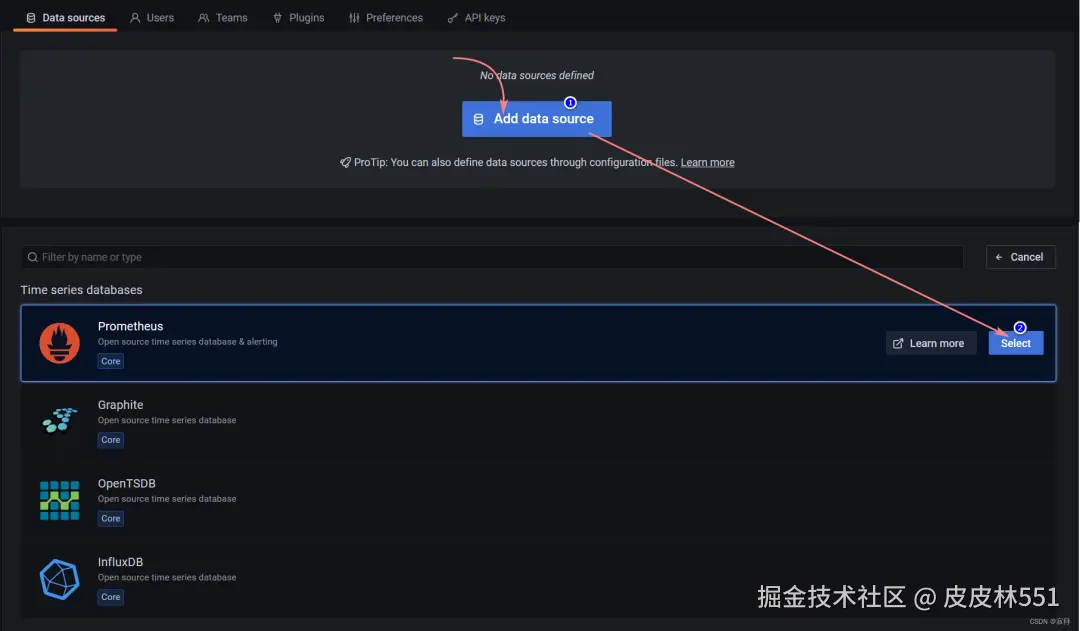Screen dimensions: 1080x631
Task: Select the Prometheus data source
Action: coord(1016,343)
